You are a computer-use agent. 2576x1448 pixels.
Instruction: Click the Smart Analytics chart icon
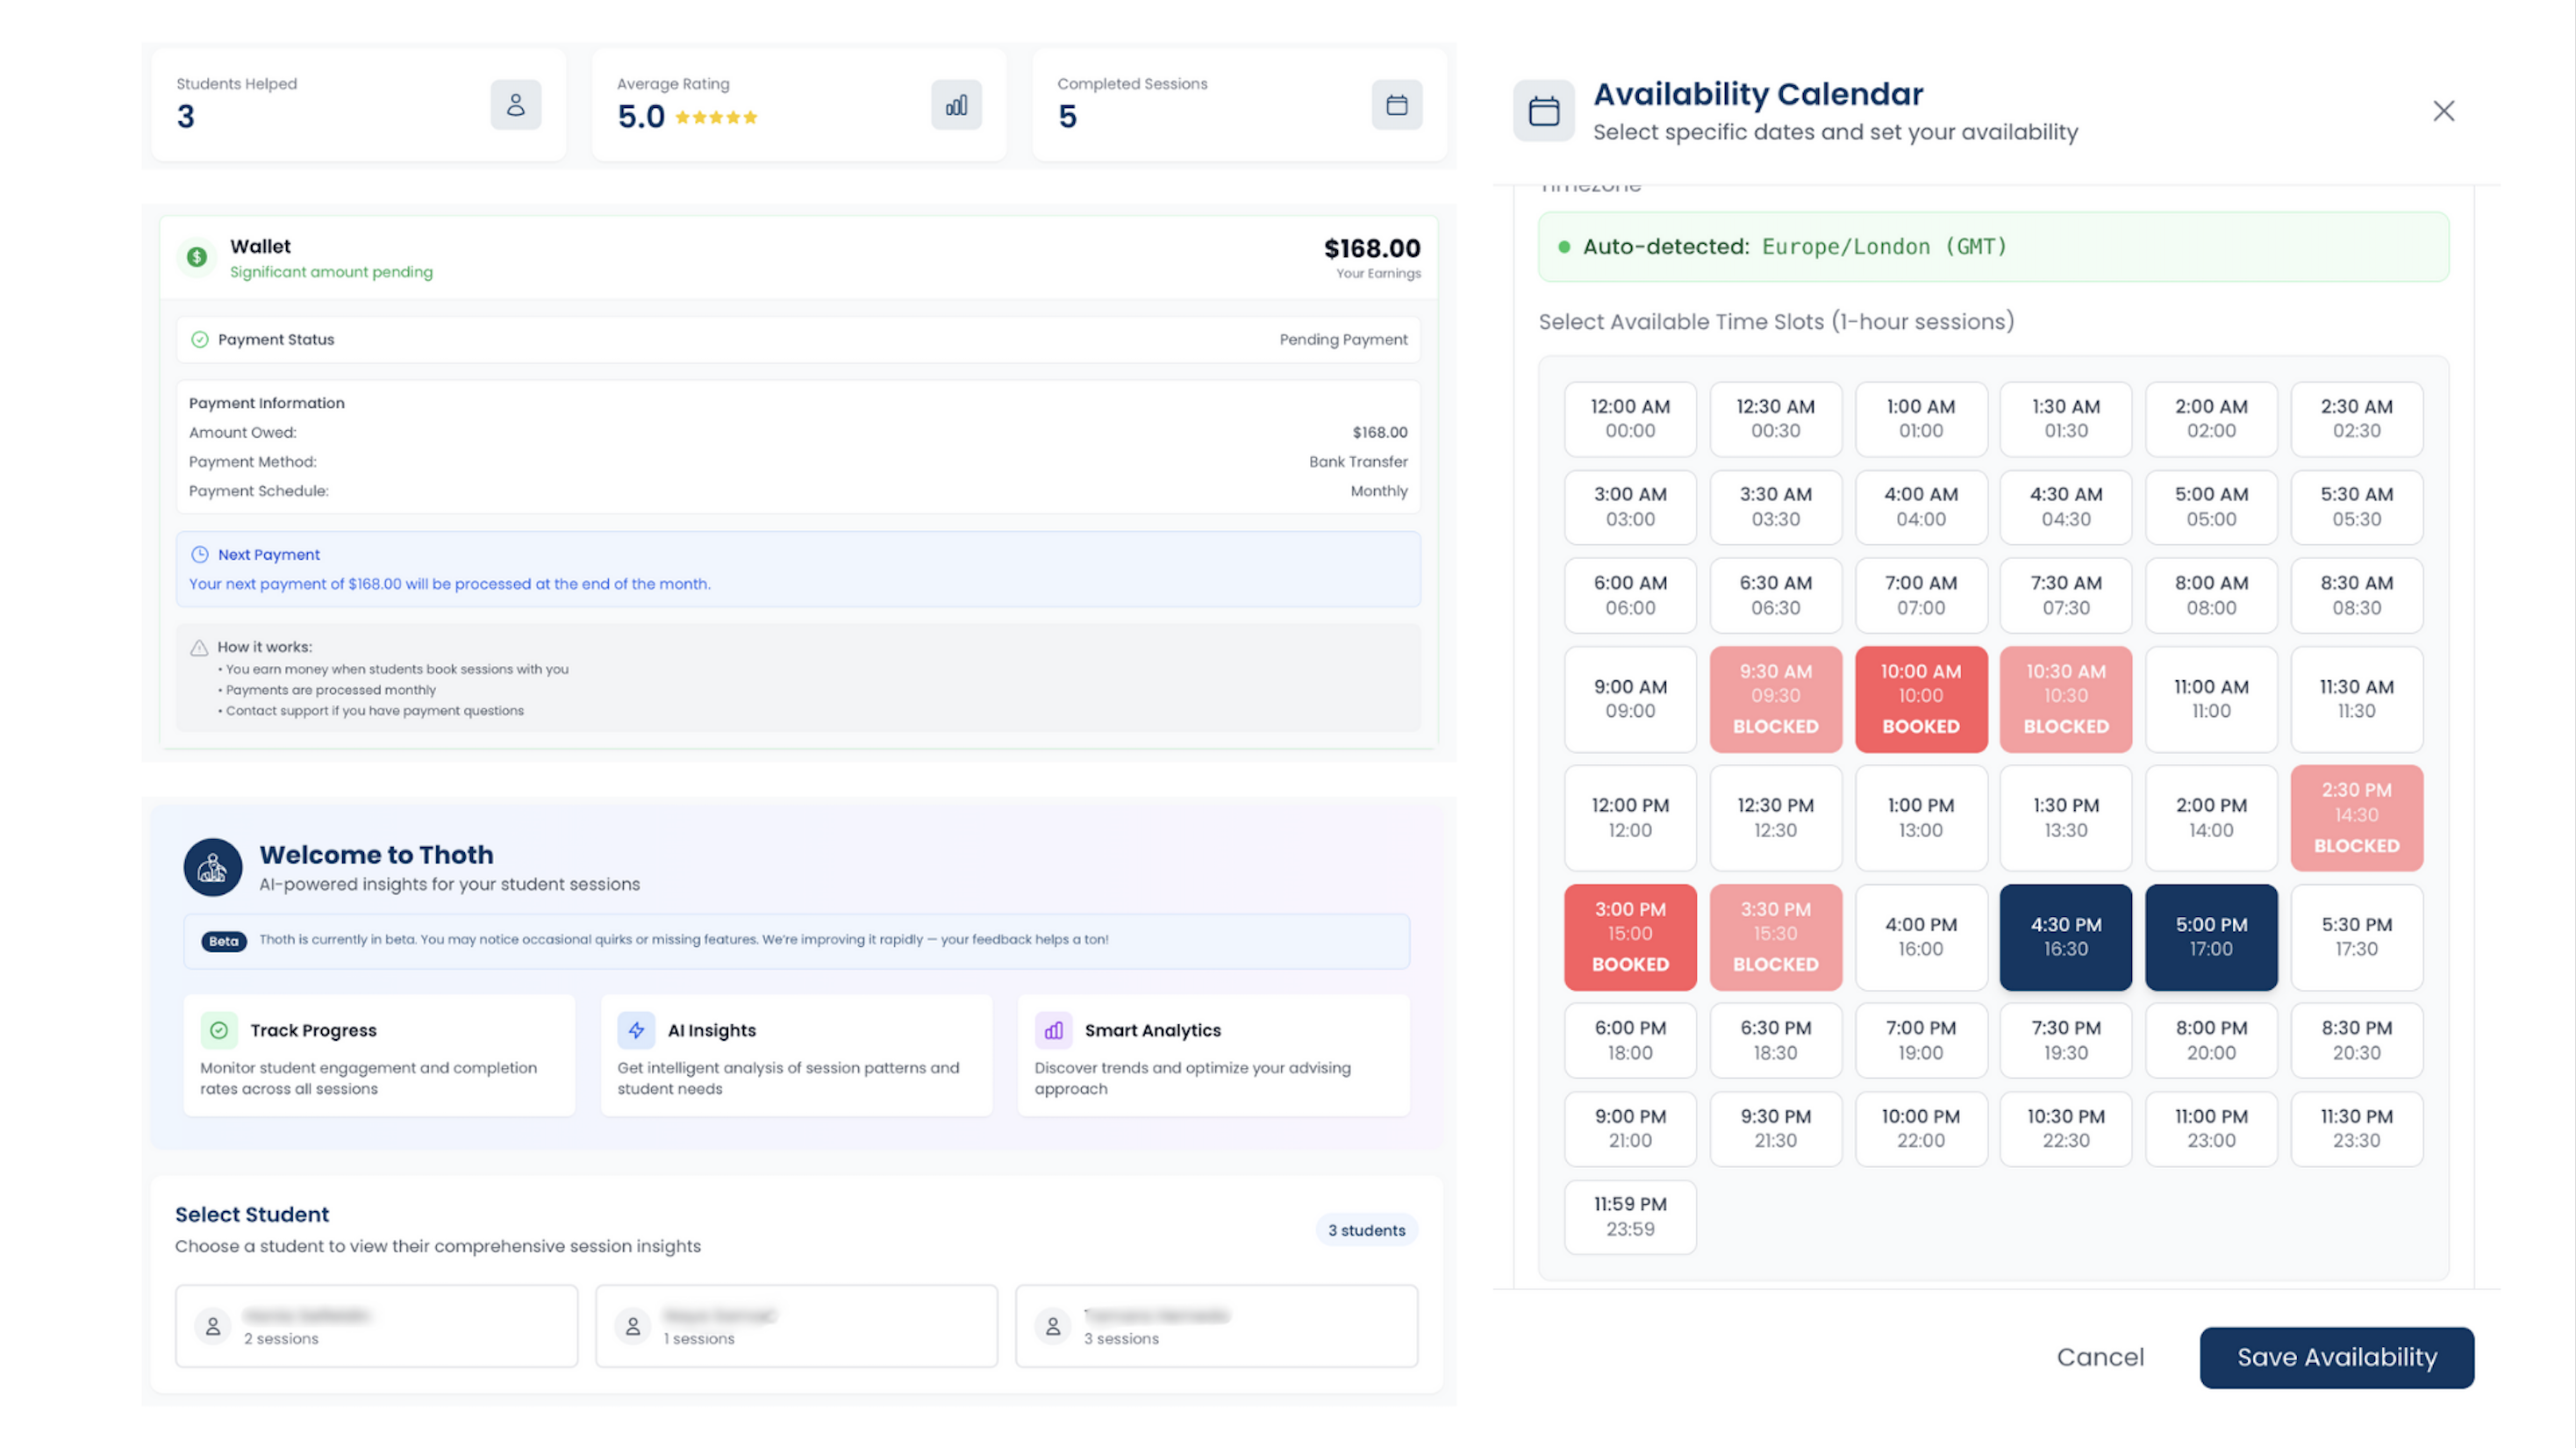pos(1053,1029)
